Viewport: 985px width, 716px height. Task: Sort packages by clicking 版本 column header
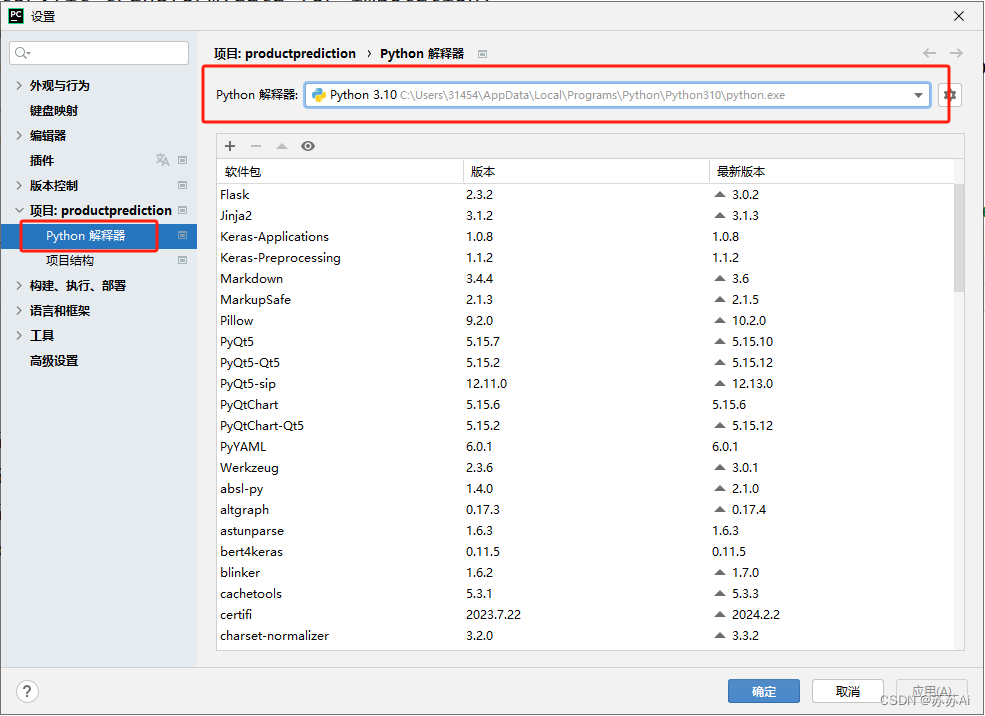click(482, 171)
